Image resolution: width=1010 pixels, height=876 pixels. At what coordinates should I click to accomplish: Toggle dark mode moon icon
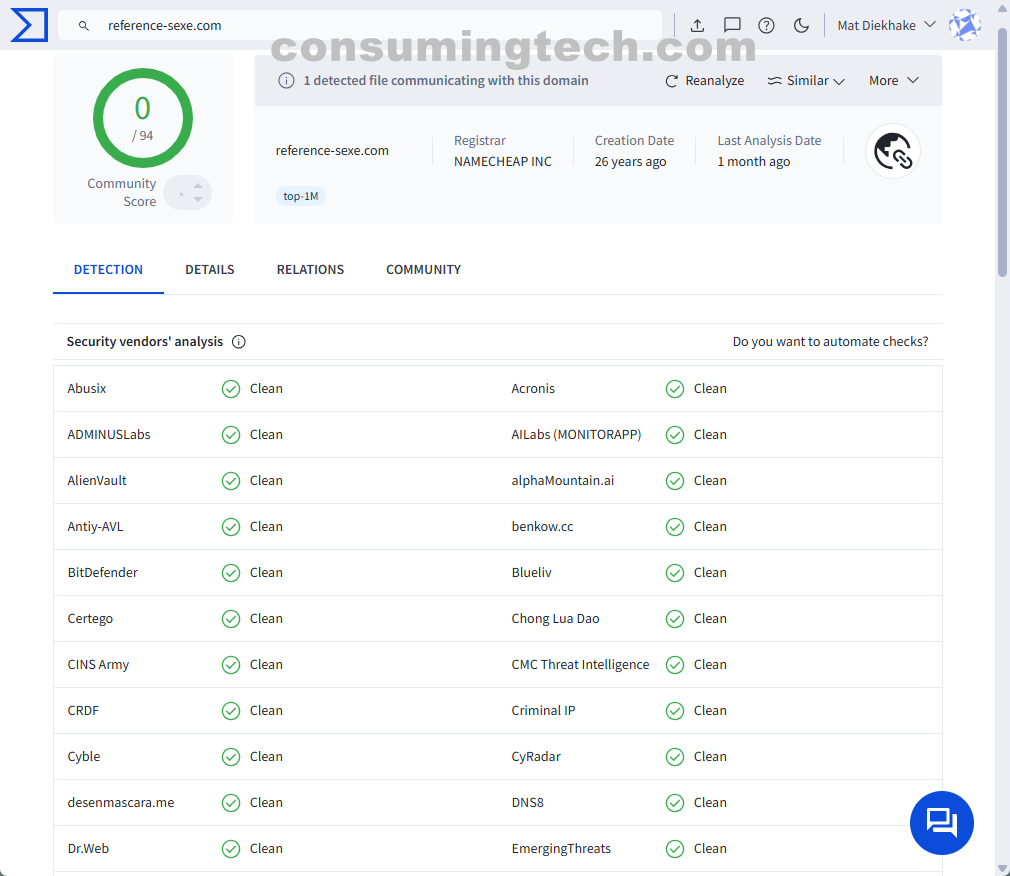point(801,25)
